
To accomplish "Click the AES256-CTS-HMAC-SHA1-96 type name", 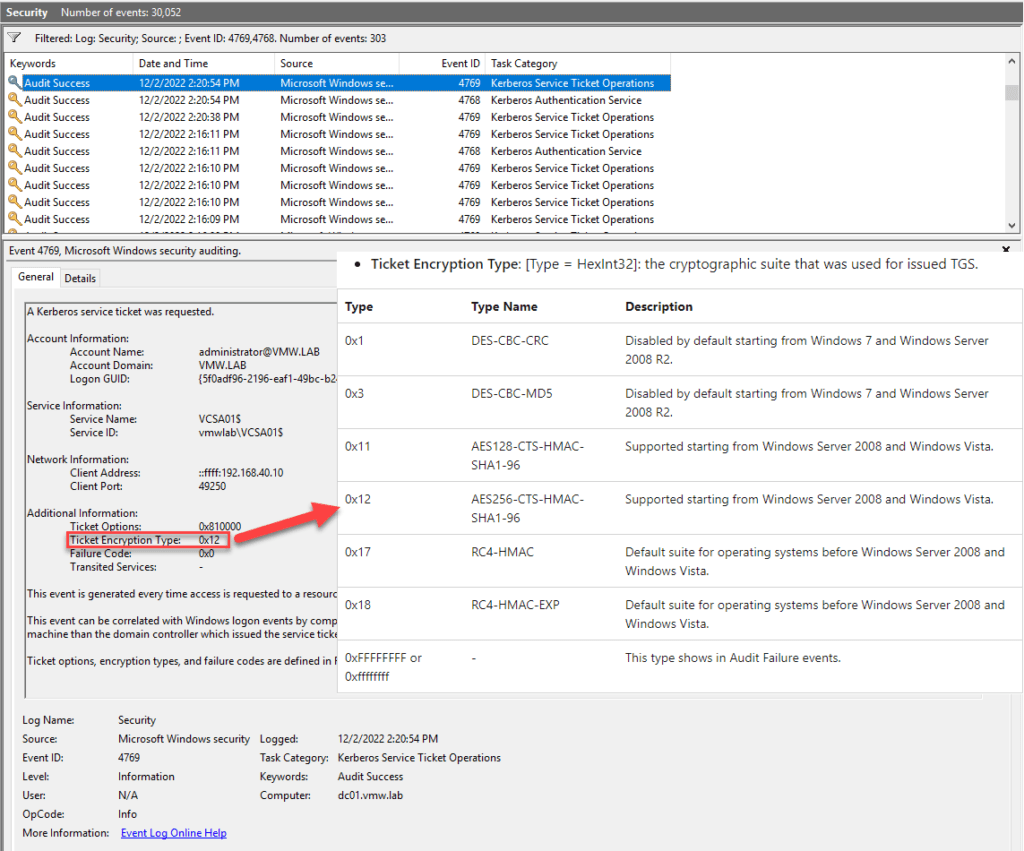I will coord(528,508).
